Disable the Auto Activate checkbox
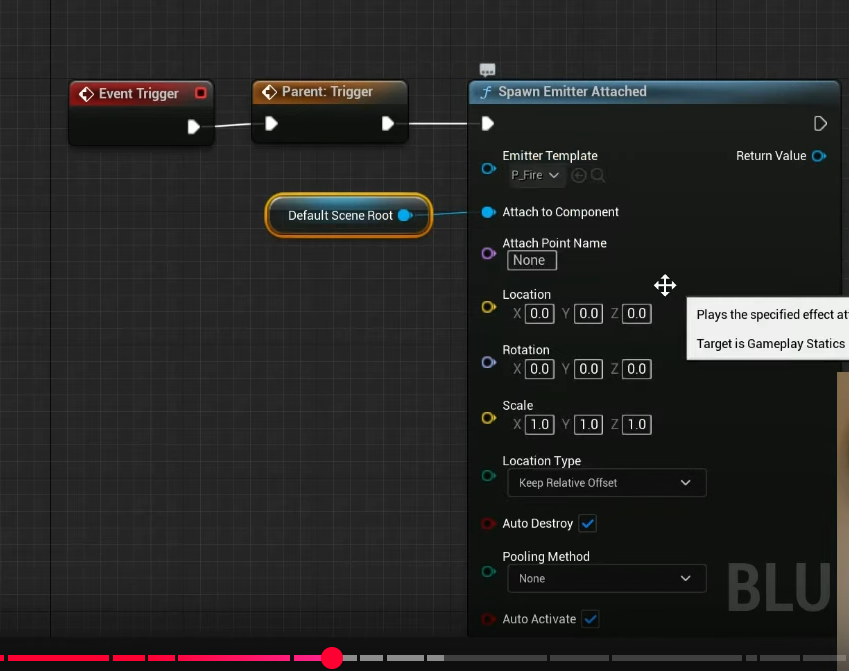Viewport: 849px width, 671px height. [591, 619]
